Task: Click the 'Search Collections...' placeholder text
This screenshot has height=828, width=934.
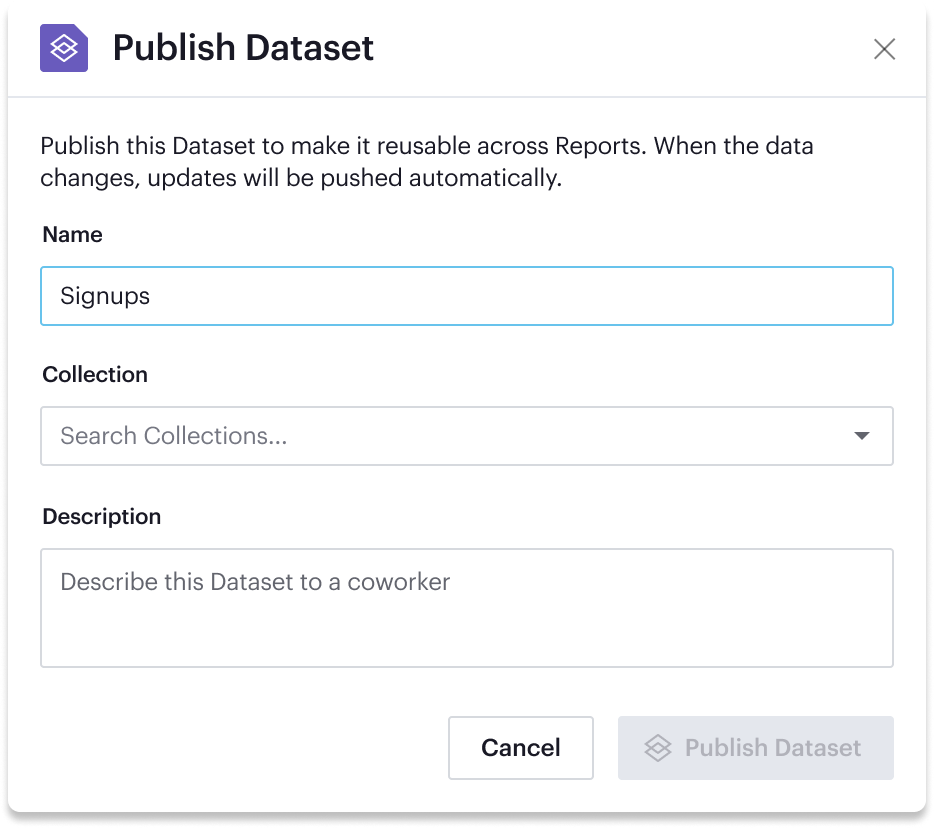Action: coord(174,436)
